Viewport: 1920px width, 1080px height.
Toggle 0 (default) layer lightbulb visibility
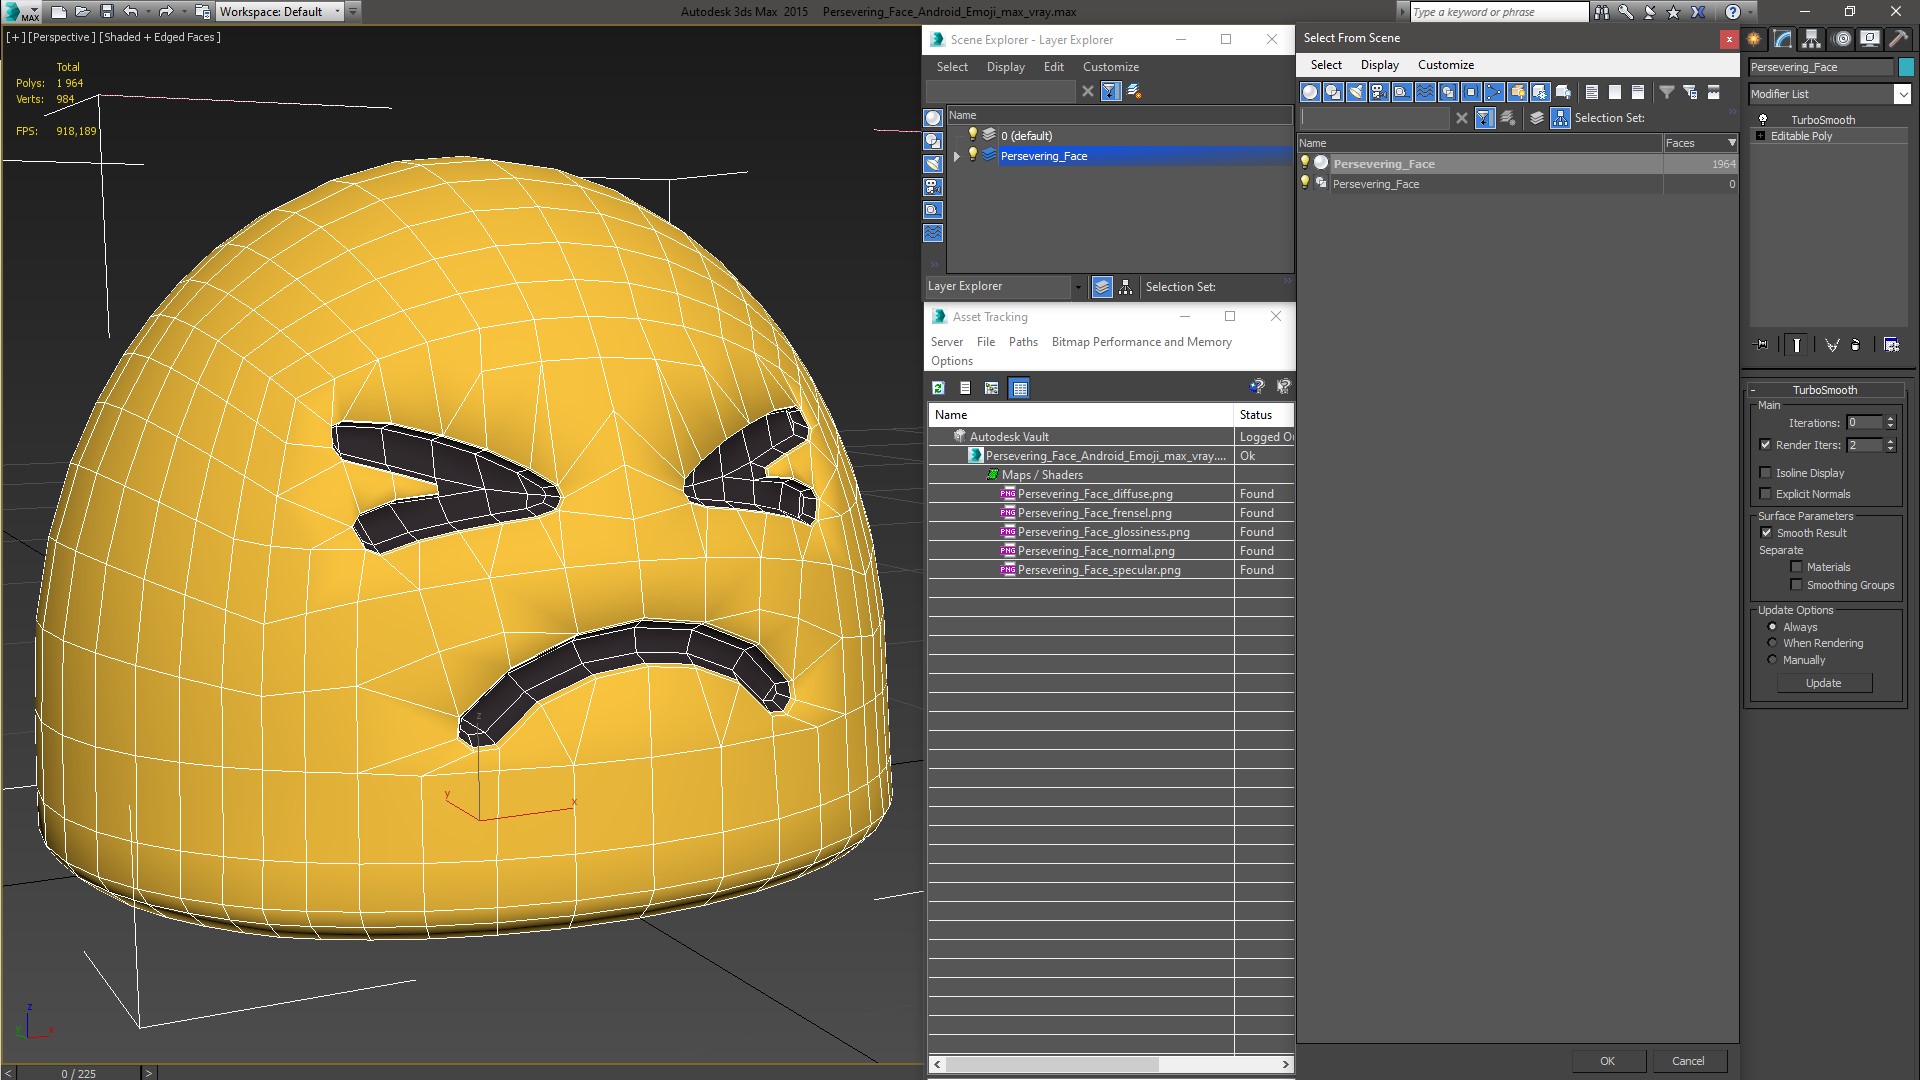[972, 135]
